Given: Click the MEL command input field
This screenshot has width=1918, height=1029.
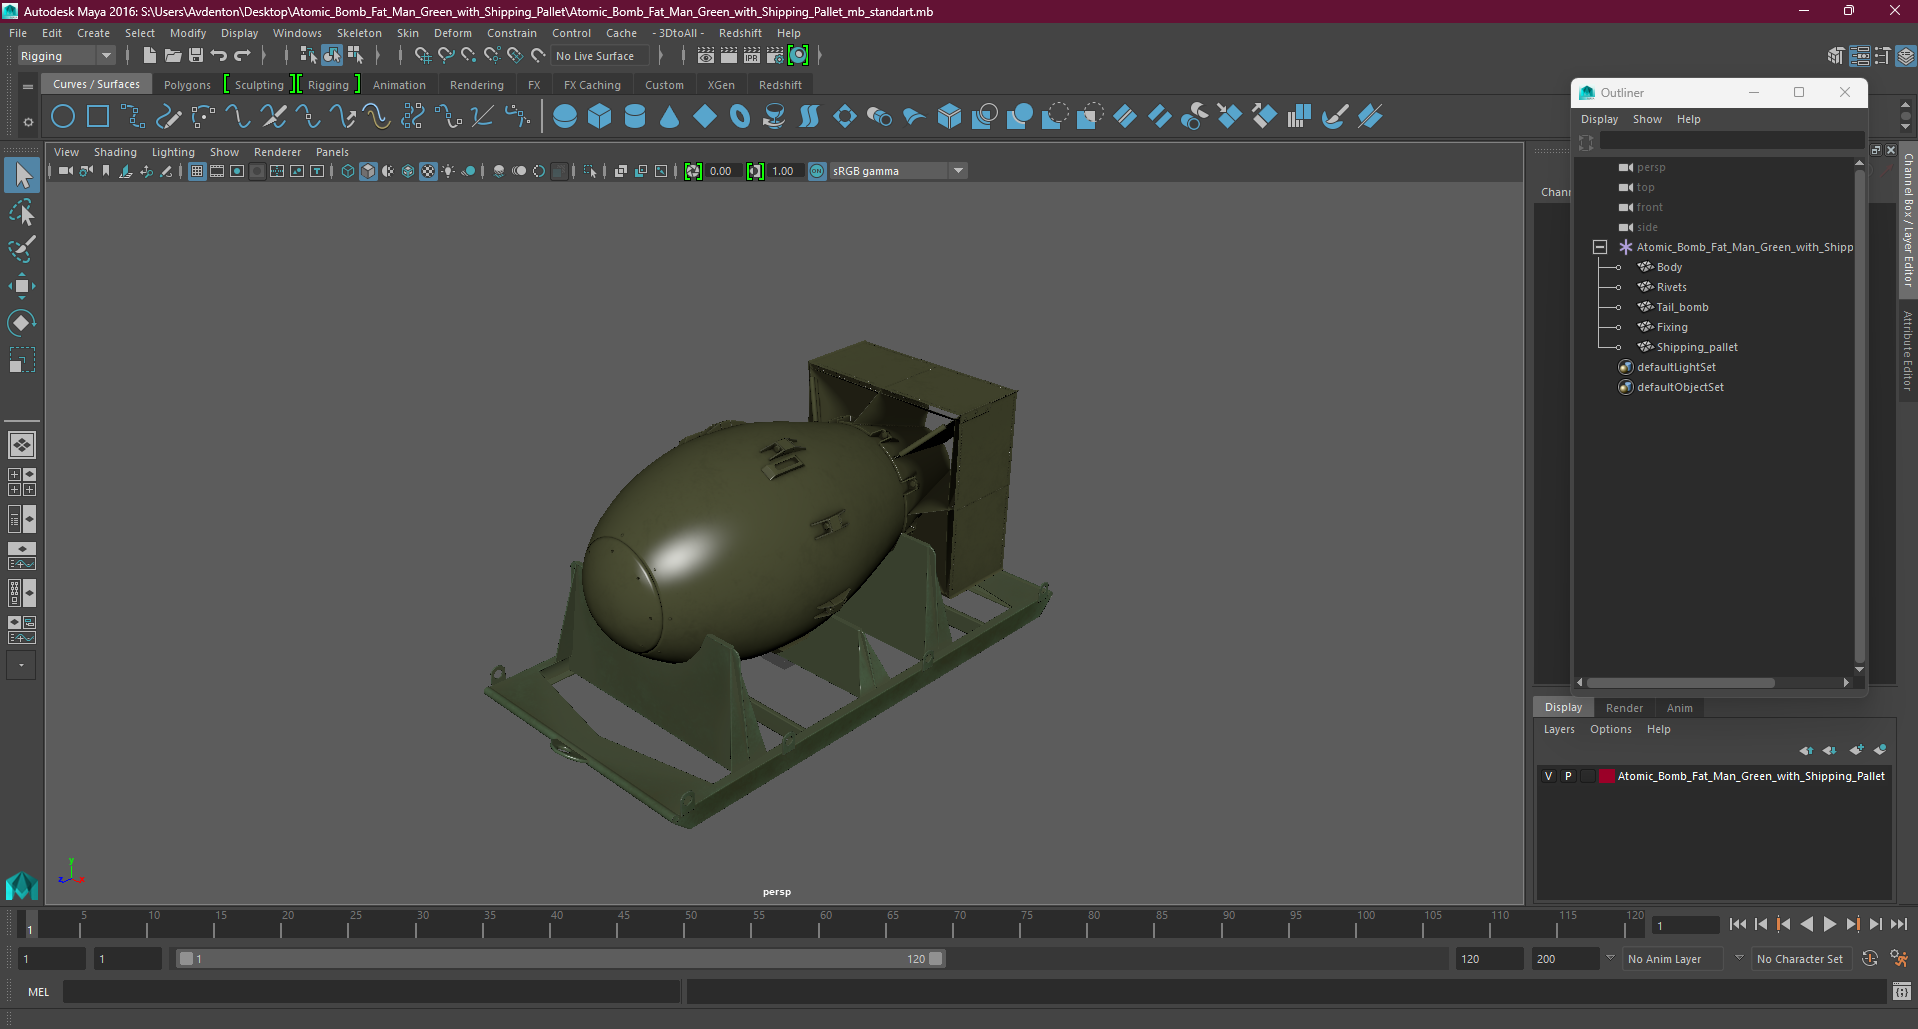Looking at the screenshot, I should coord(372,992).
